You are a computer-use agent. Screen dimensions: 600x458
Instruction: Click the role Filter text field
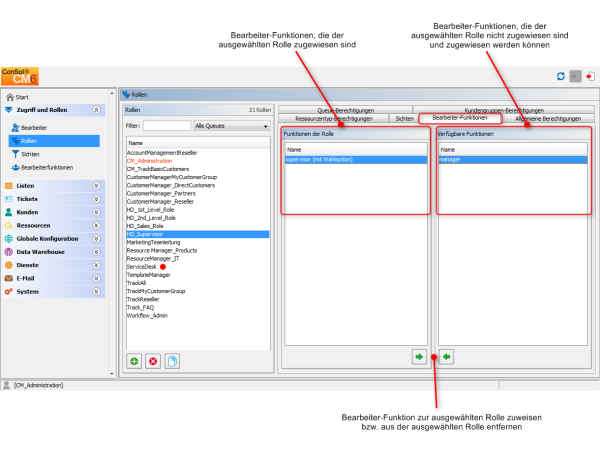tap(167, 126)
